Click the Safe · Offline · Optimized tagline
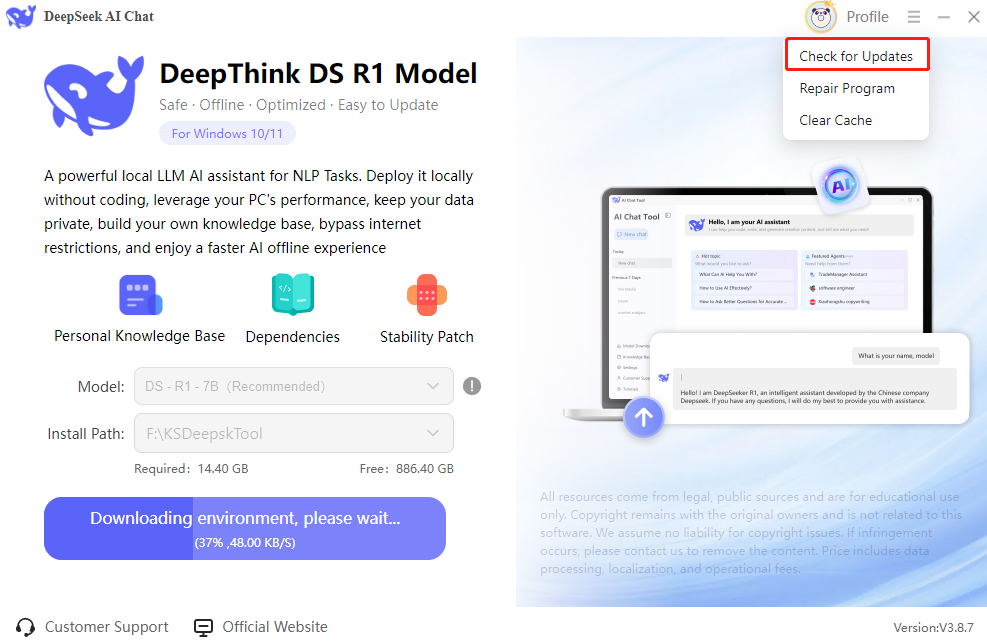 click(298, 105)
